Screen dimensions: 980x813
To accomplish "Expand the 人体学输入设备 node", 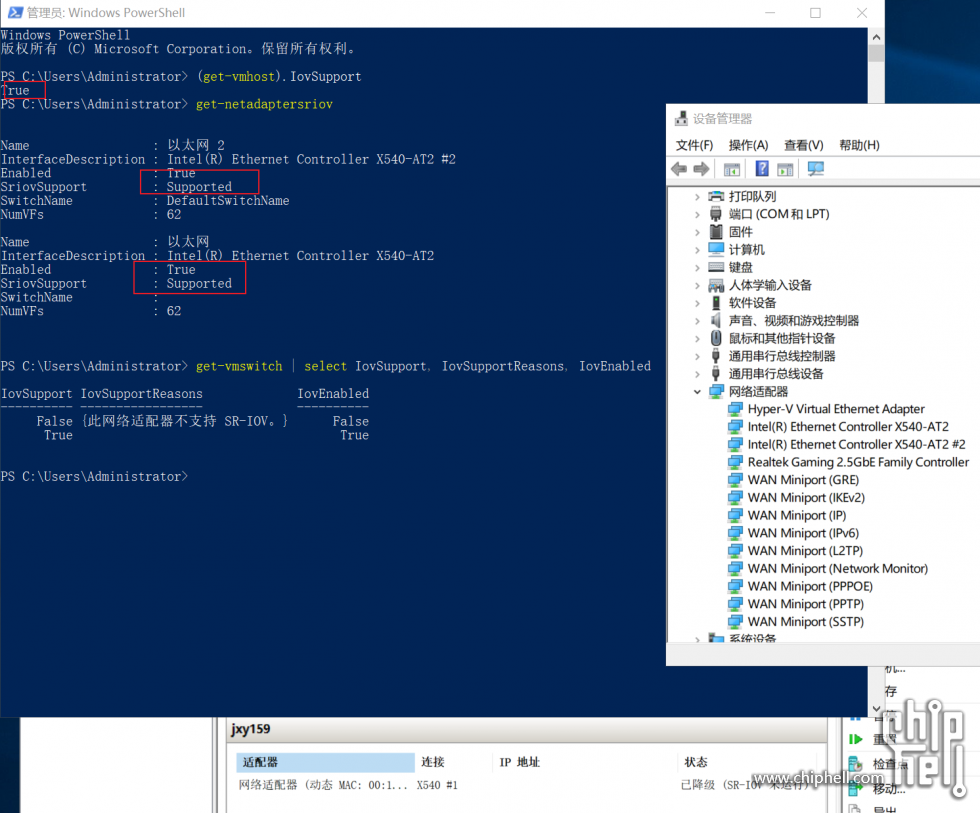I will (x=698, y=286).
